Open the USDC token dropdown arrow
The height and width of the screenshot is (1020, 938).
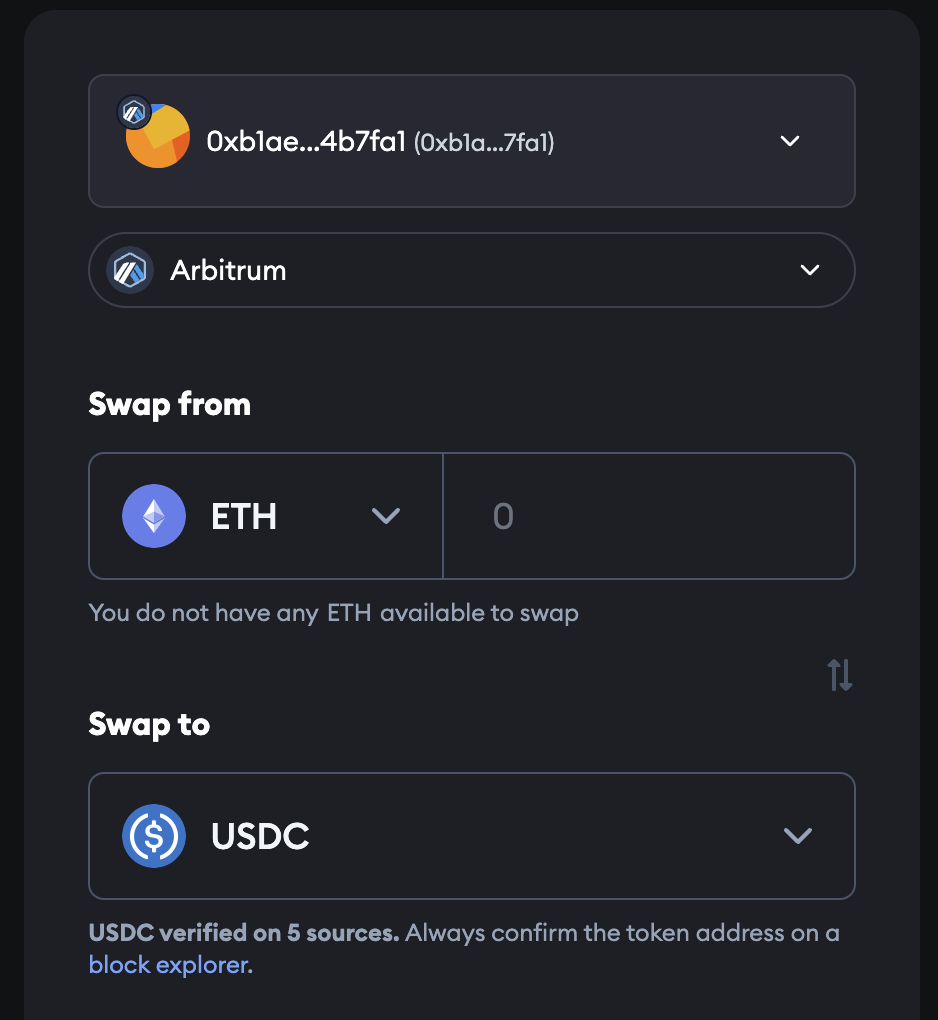point(797,836)
